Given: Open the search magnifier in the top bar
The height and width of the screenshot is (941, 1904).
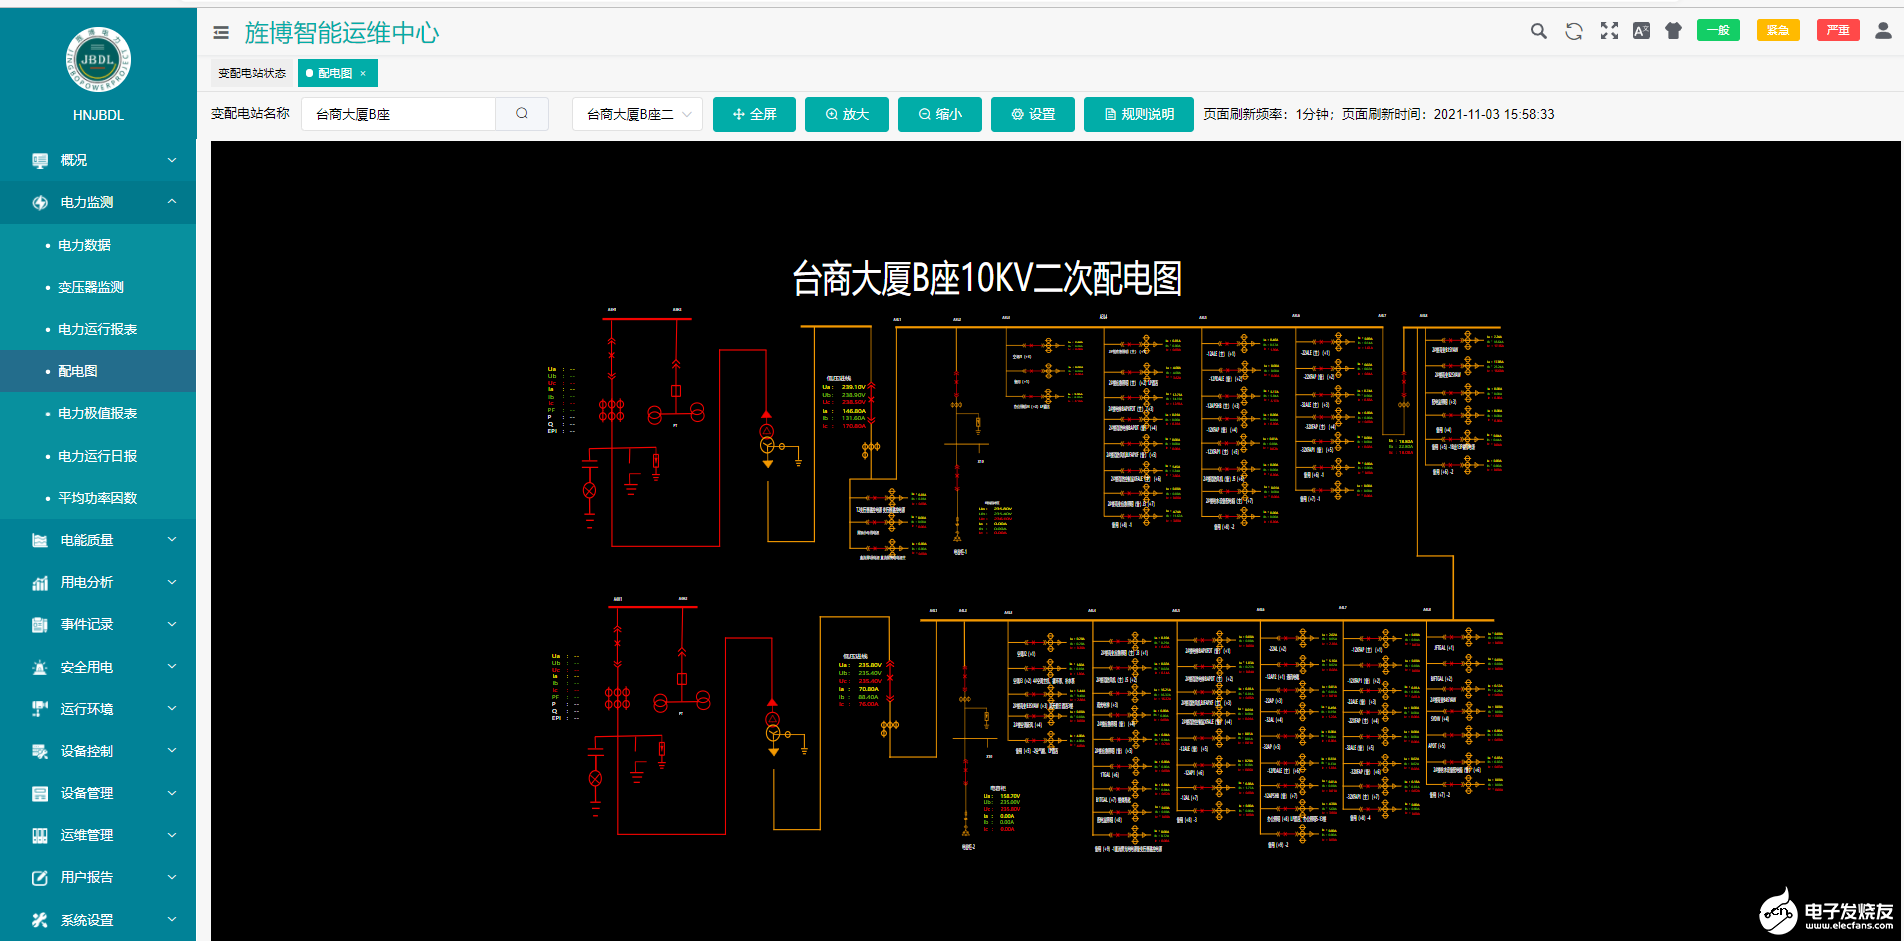Looking at the screenshot, I should click(x=1538, y=31).
